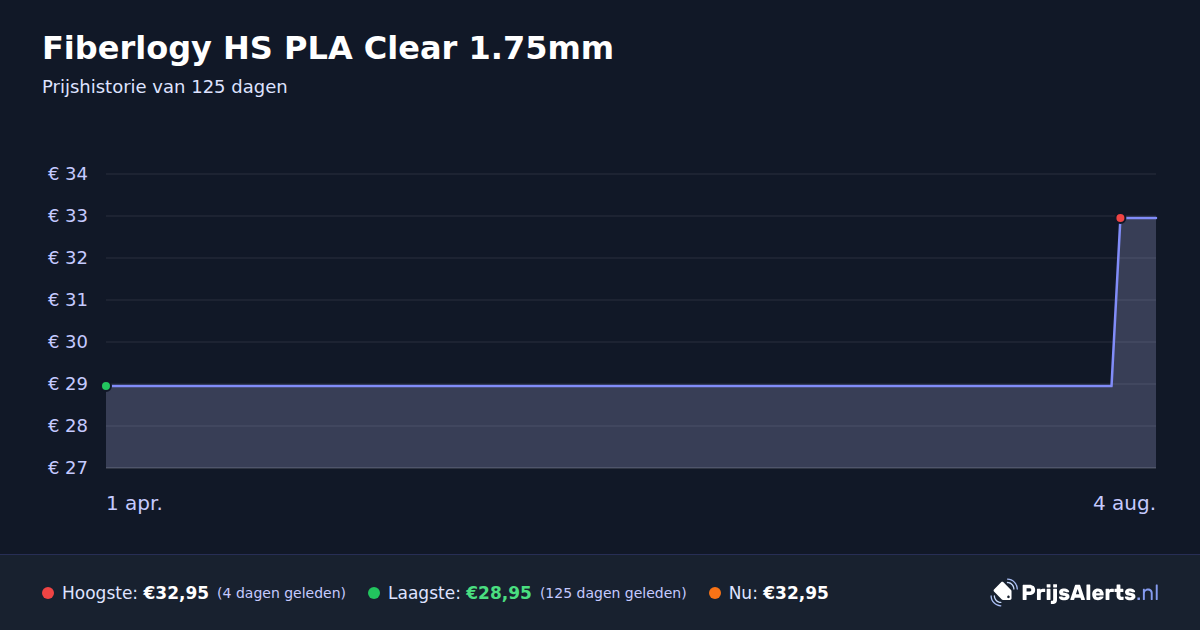The width and height of the screenshot is (1200, 630).
Task: Click the PrijsAlerts price-tag logo icon
Action: [1003, 593]
